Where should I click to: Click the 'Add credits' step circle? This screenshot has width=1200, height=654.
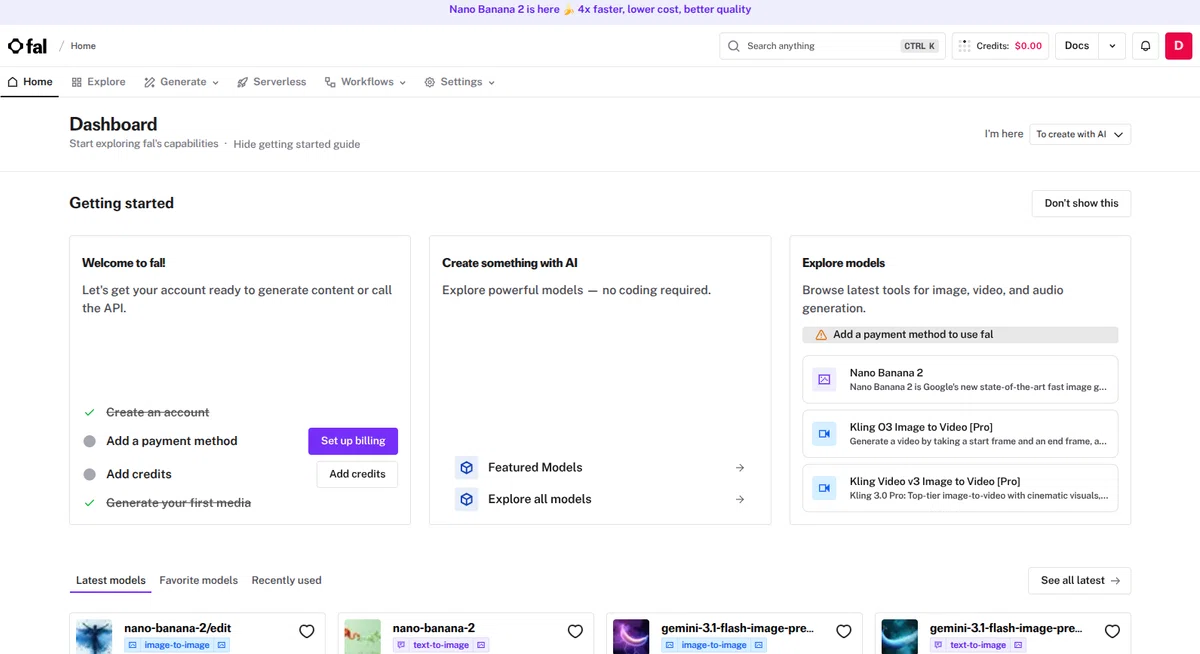(x=90, y=474)
